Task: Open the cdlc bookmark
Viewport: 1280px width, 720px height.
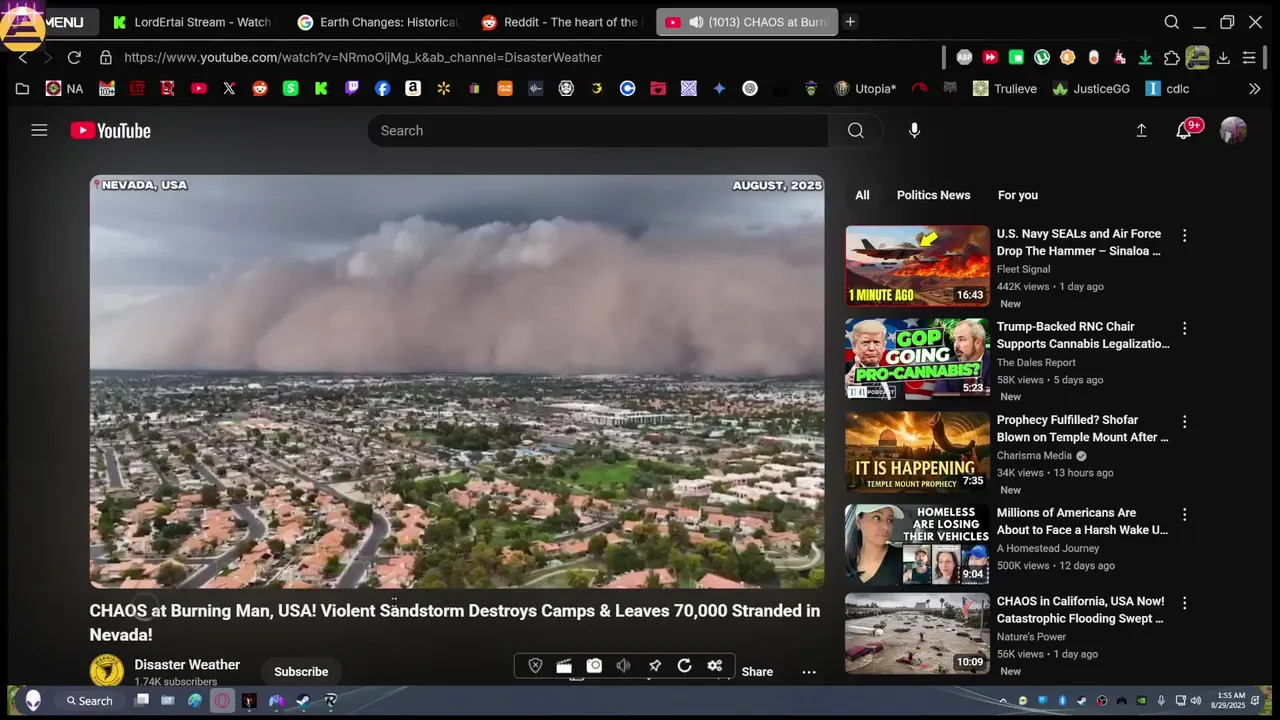Action: pos(1167,88)
